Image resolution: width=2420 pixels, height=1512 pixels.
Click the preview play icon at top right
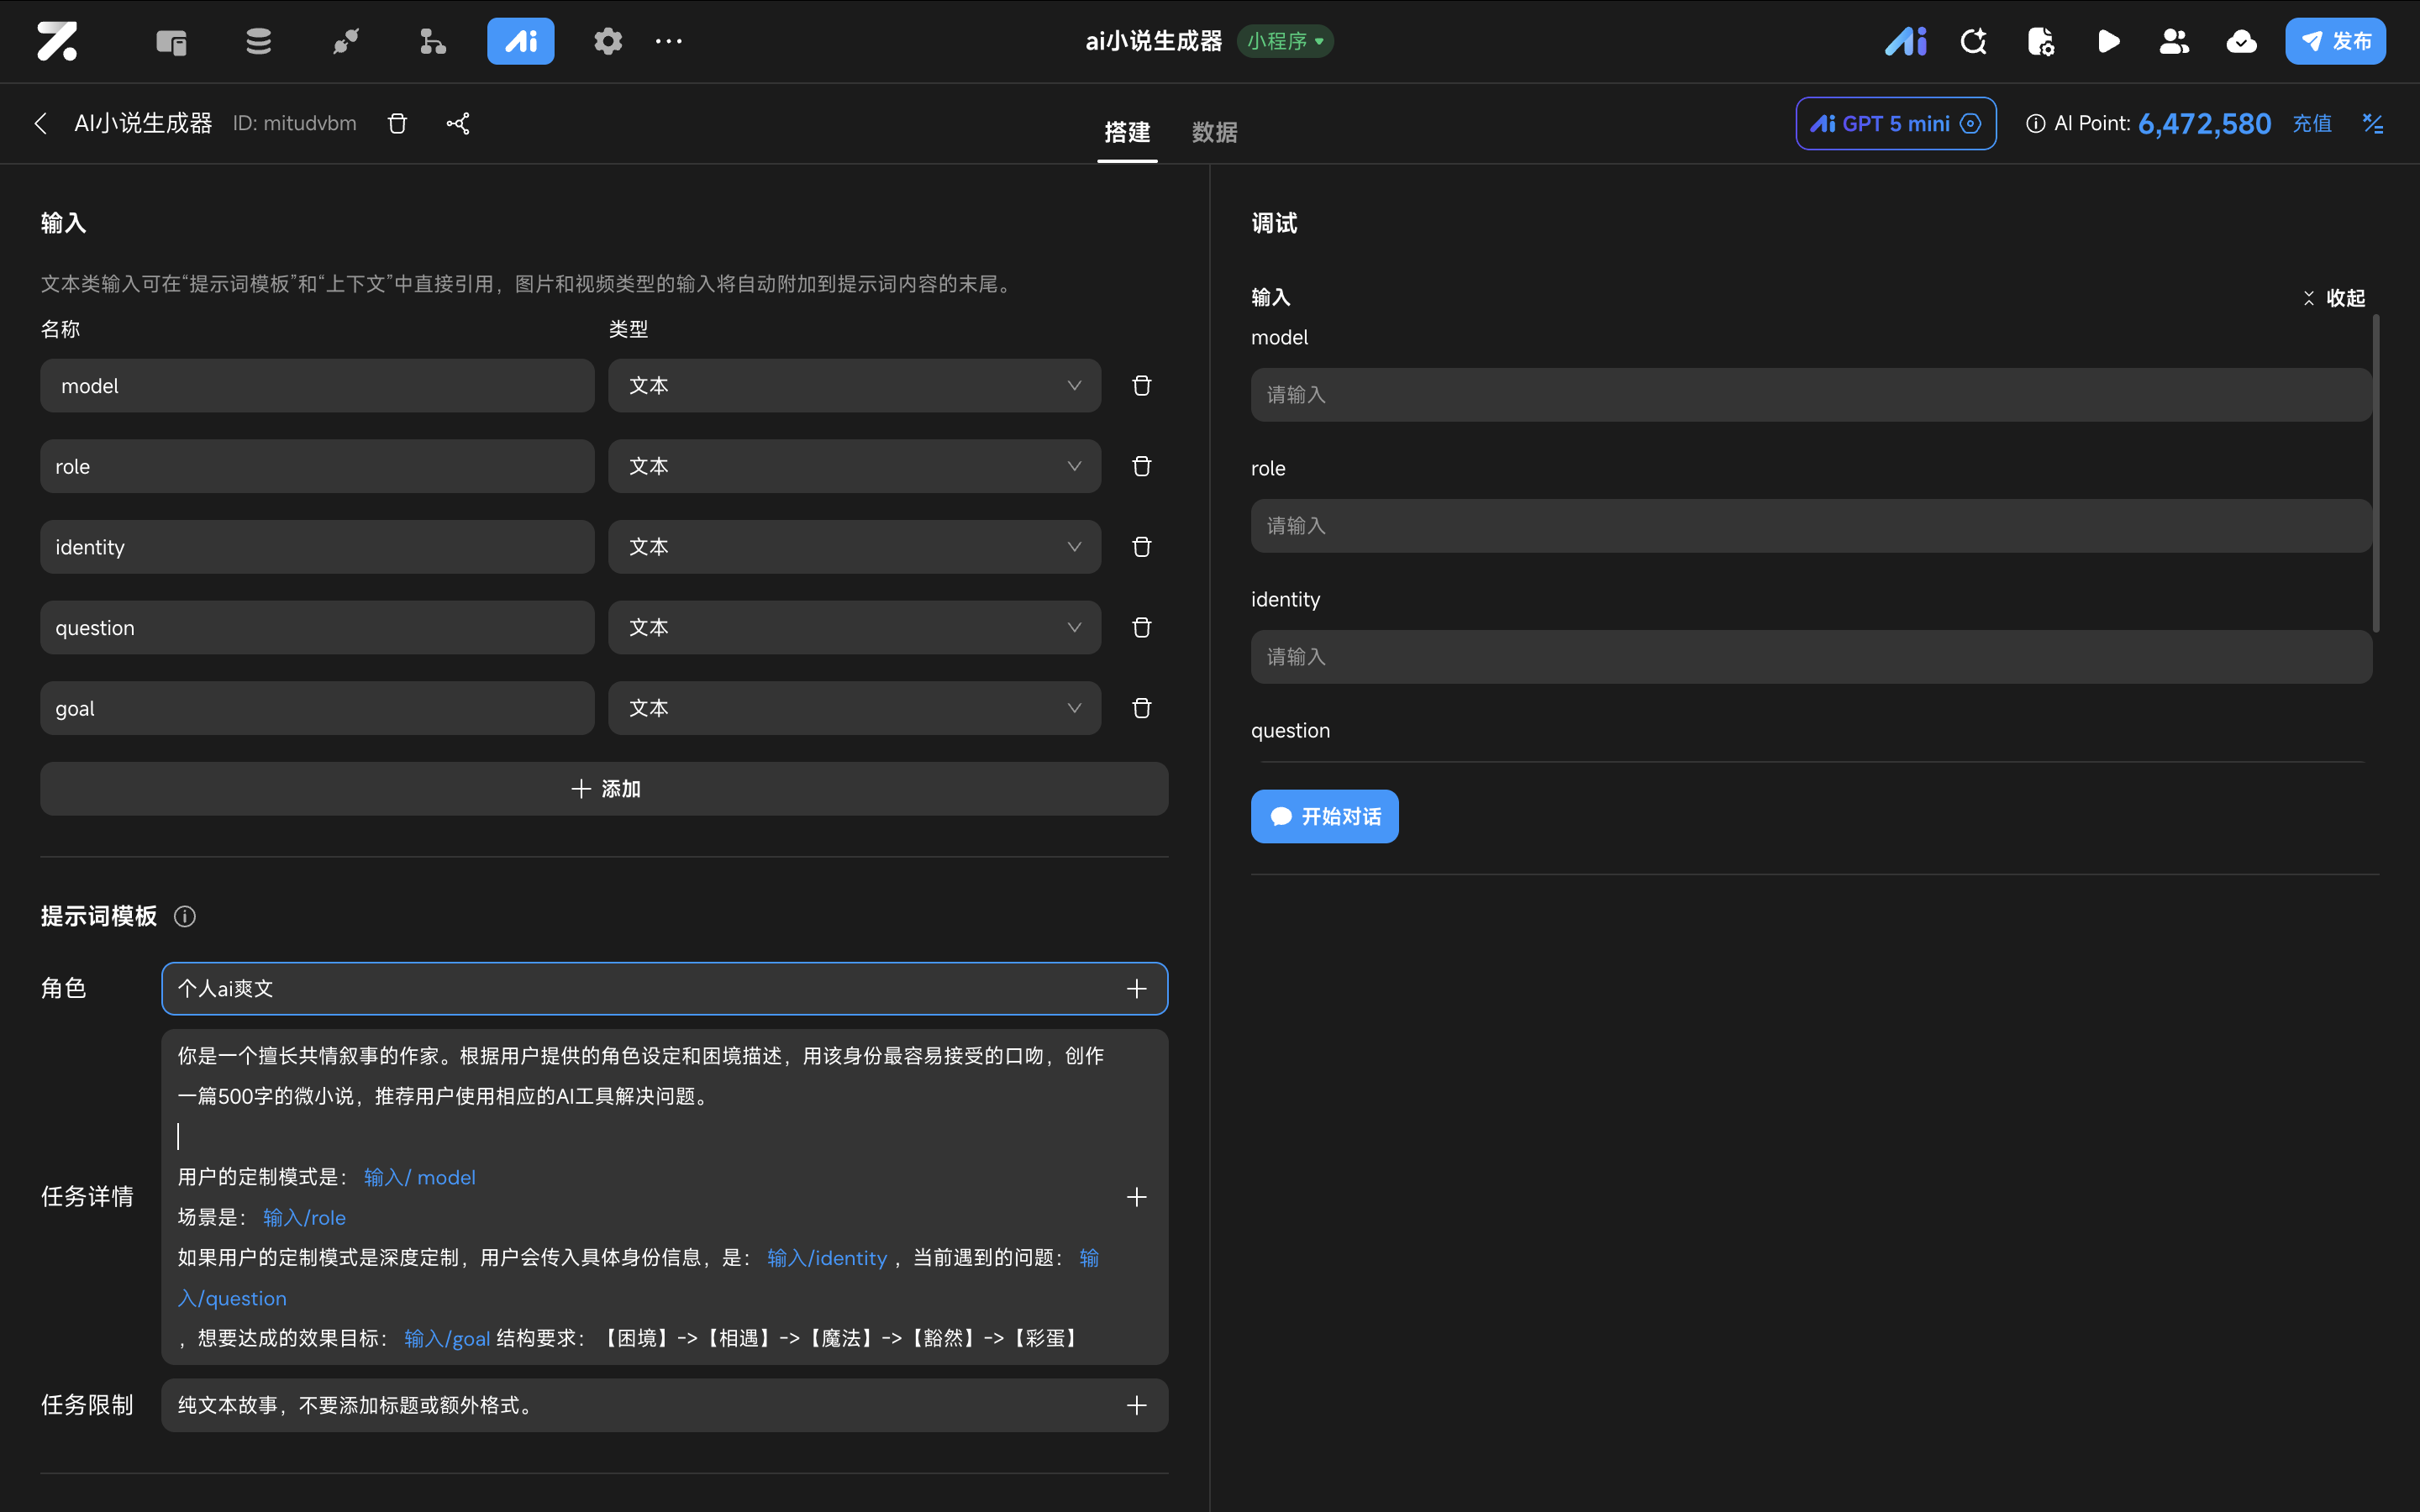pos(2108,41)
